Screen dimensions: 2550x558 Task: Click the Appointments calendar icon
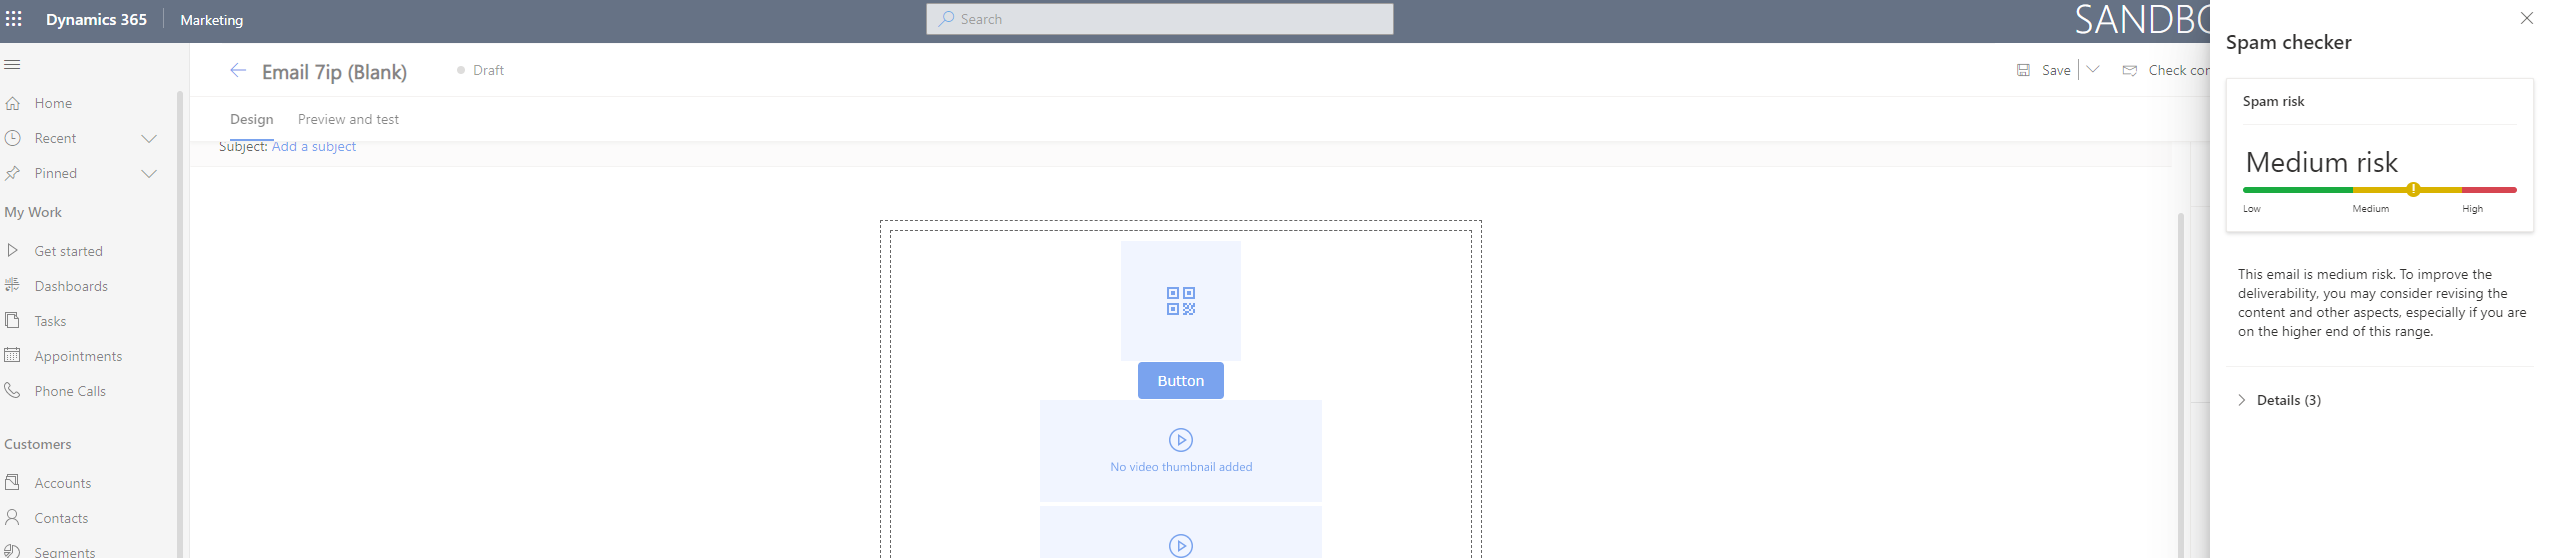(12, 355)
